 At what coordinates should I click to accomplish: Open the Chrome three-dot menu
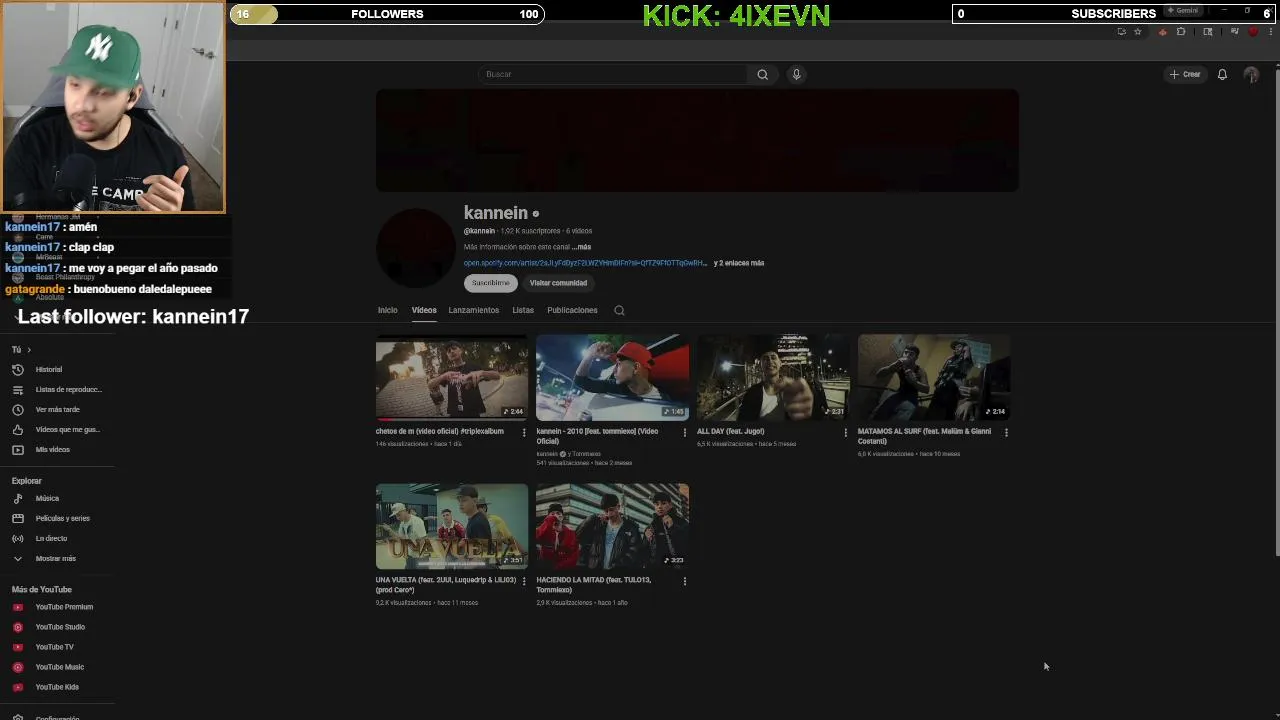pyautogui.click(x=1271, y=32)
